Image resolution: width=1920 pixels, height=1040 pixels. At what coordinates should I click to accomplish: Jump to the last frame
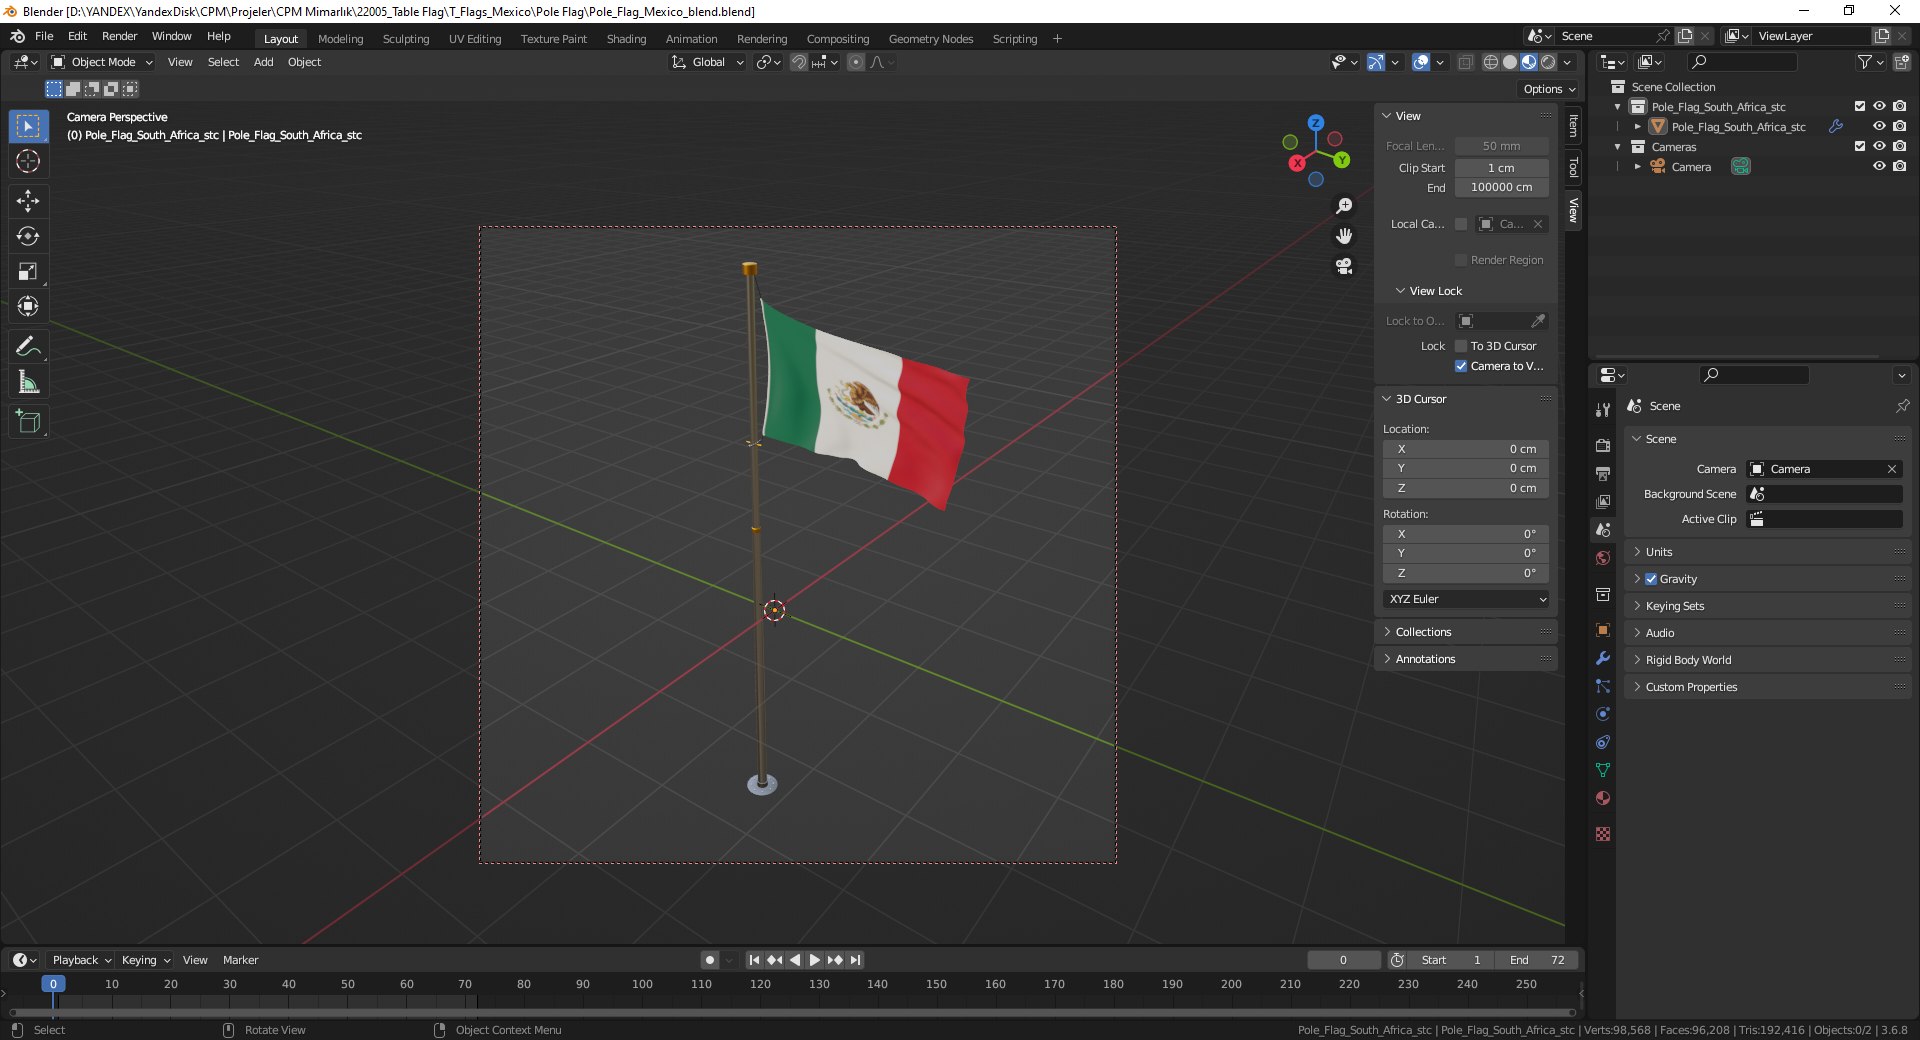[855, 960]
